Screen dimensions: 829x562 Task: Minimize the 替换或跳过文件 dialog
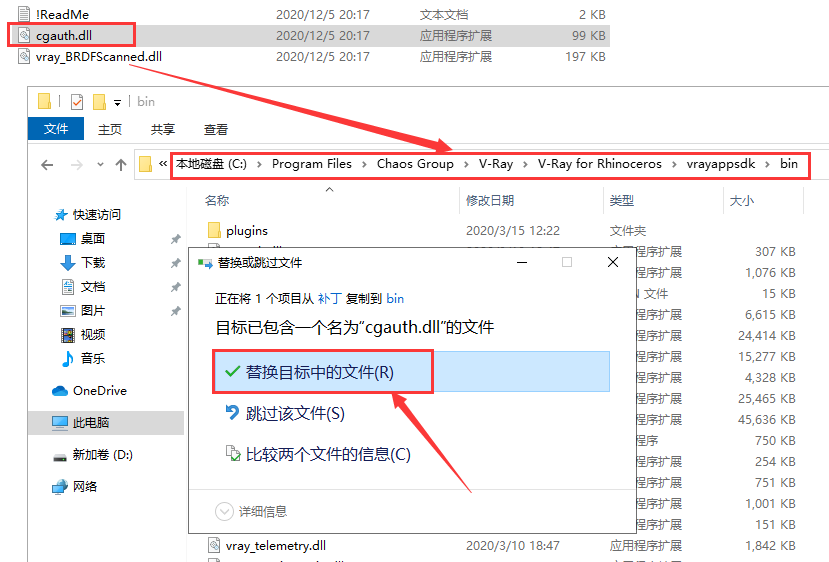tap(522, 262)
